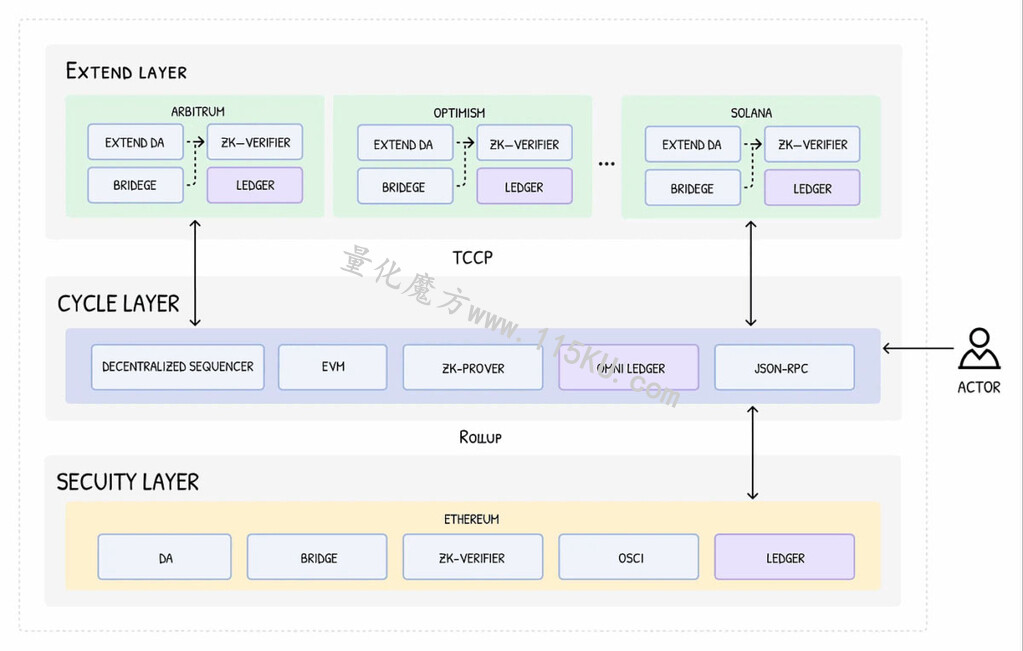Click the JSON-RPC box
Screen dimensions: 1023x651
[x=784, y=368]
